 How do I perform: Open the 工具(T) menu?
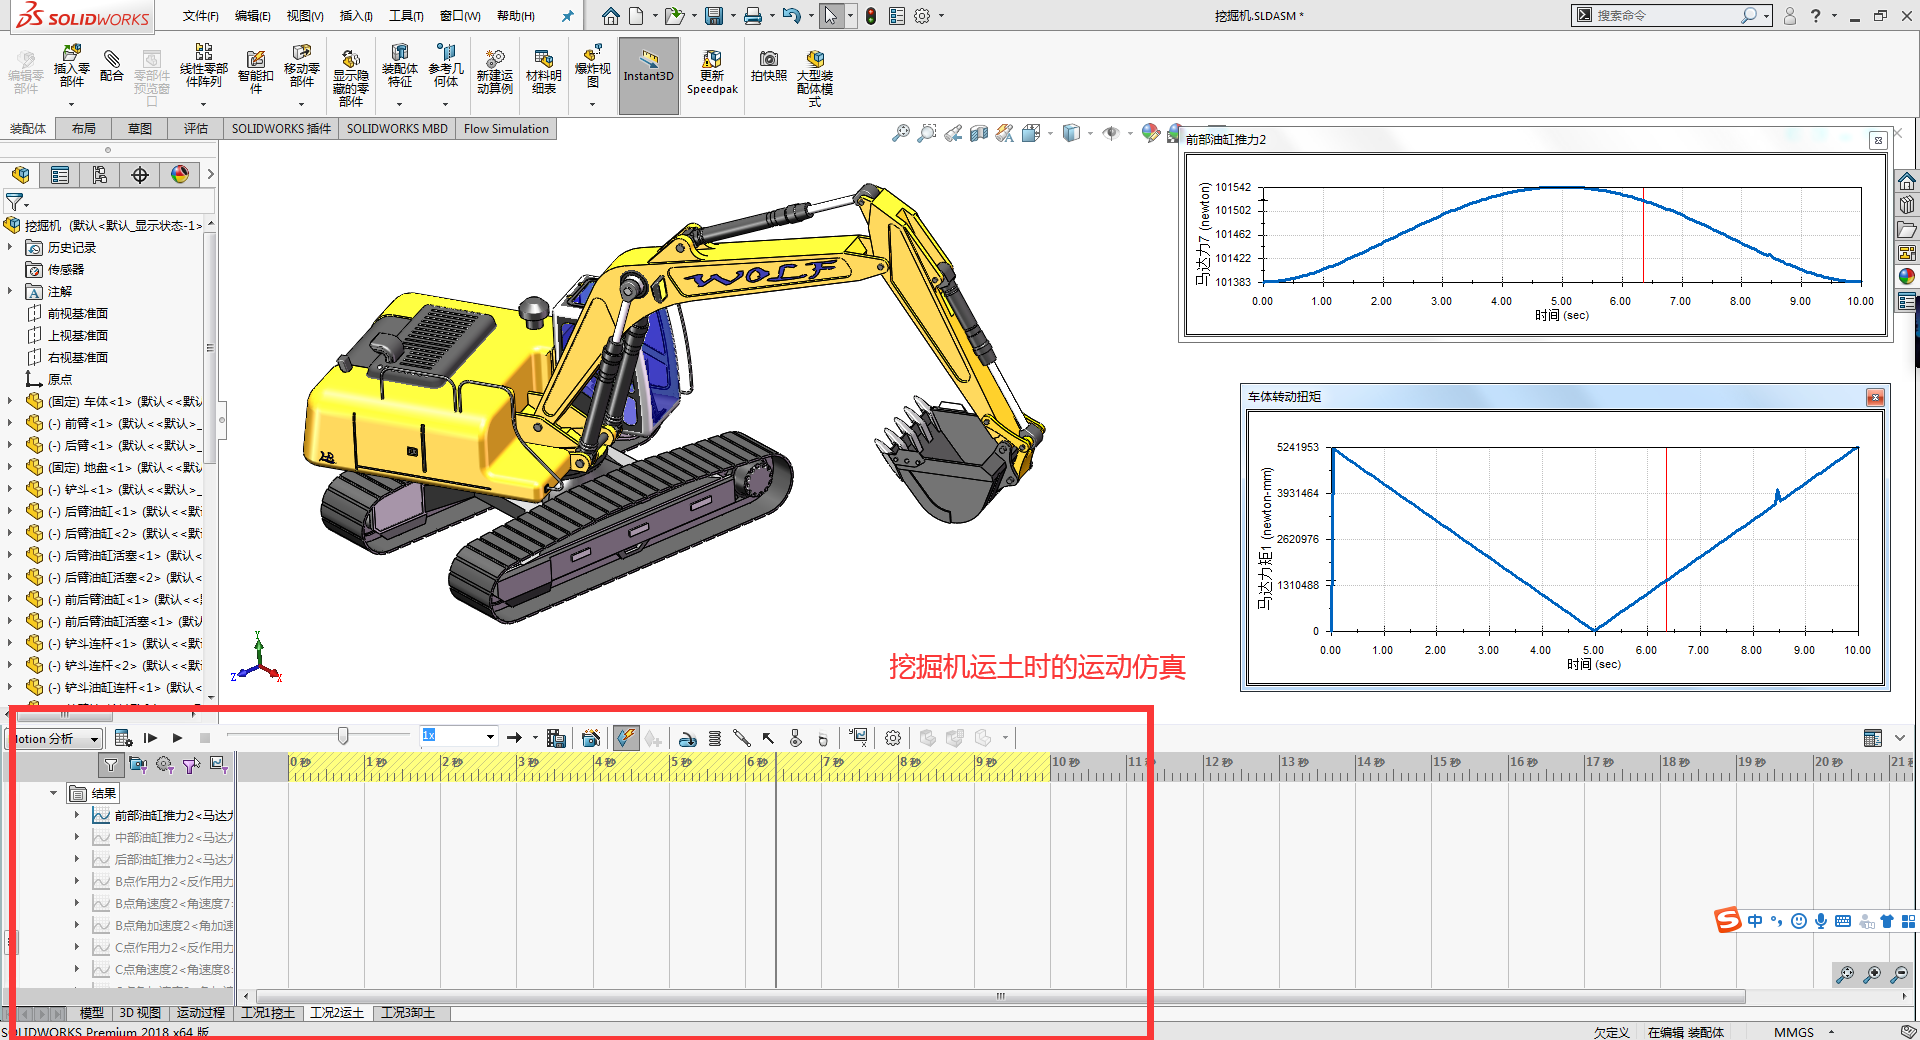406,16
